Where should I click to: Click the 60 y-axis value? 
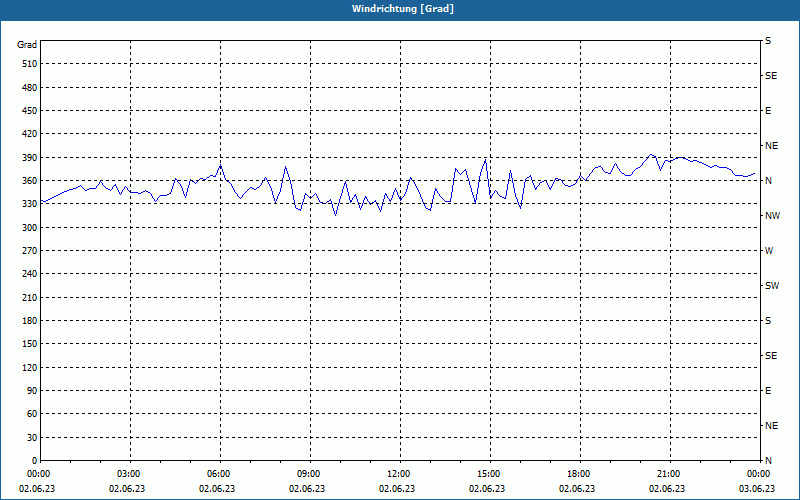31,414
